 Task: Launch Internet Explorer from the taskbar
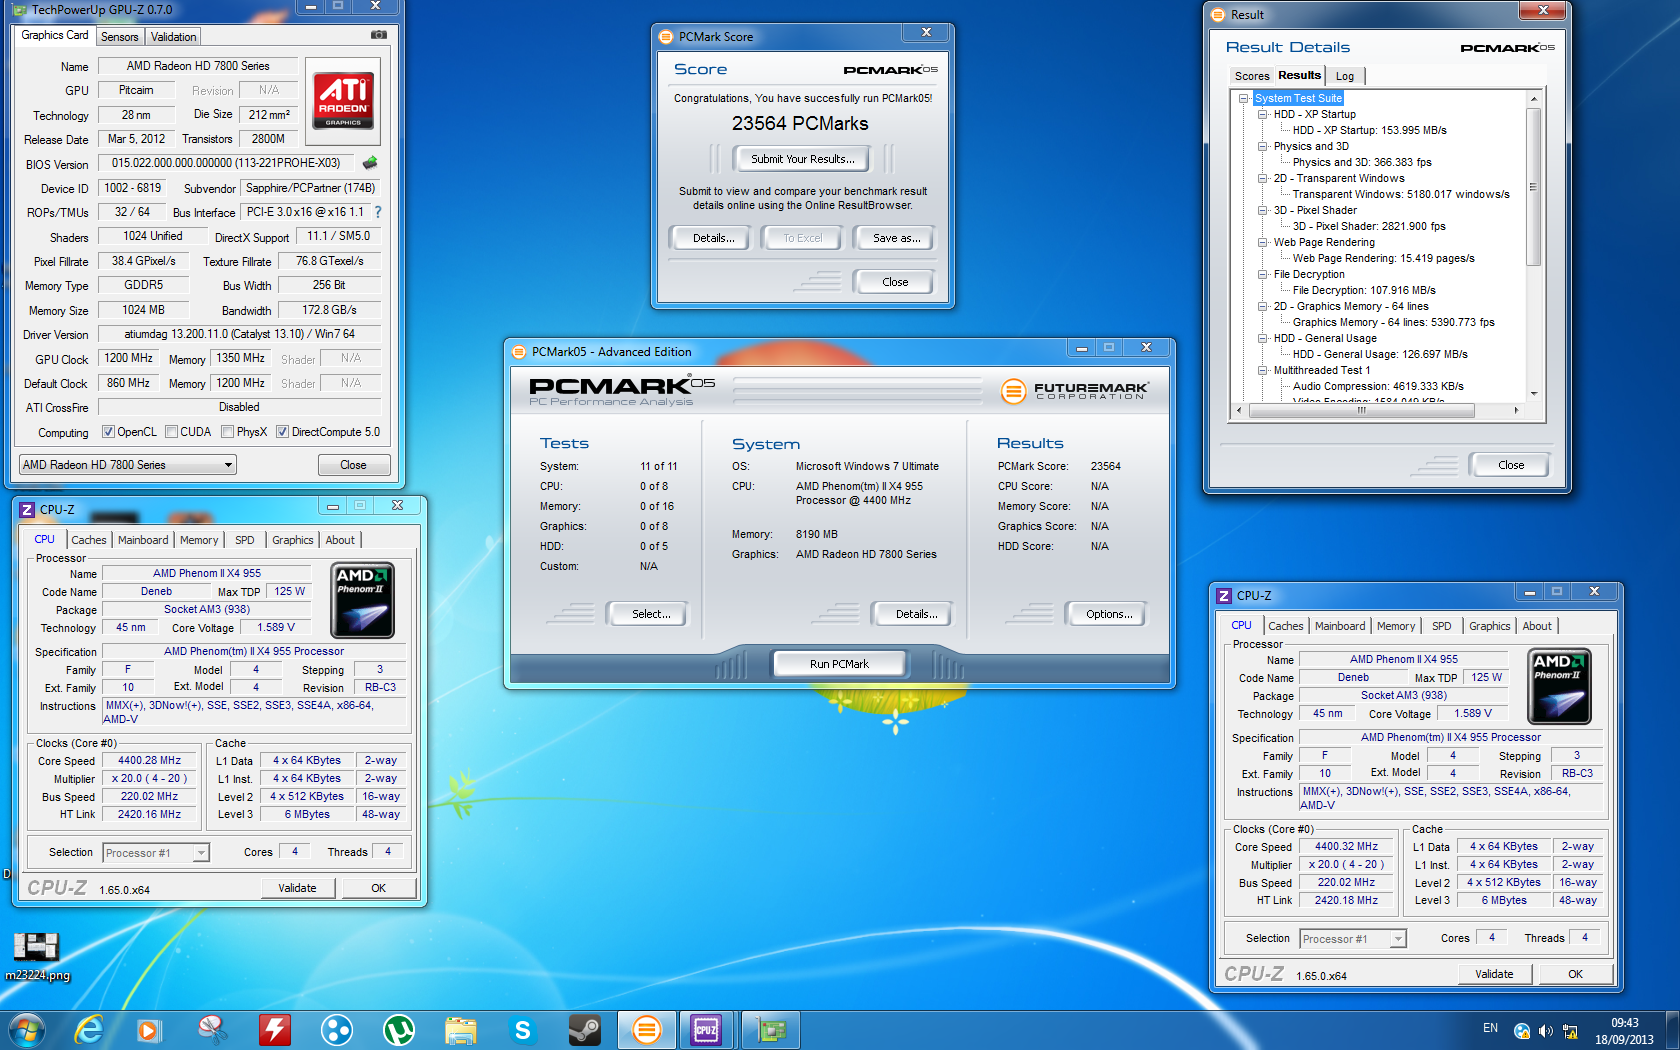coord(90,1030)
